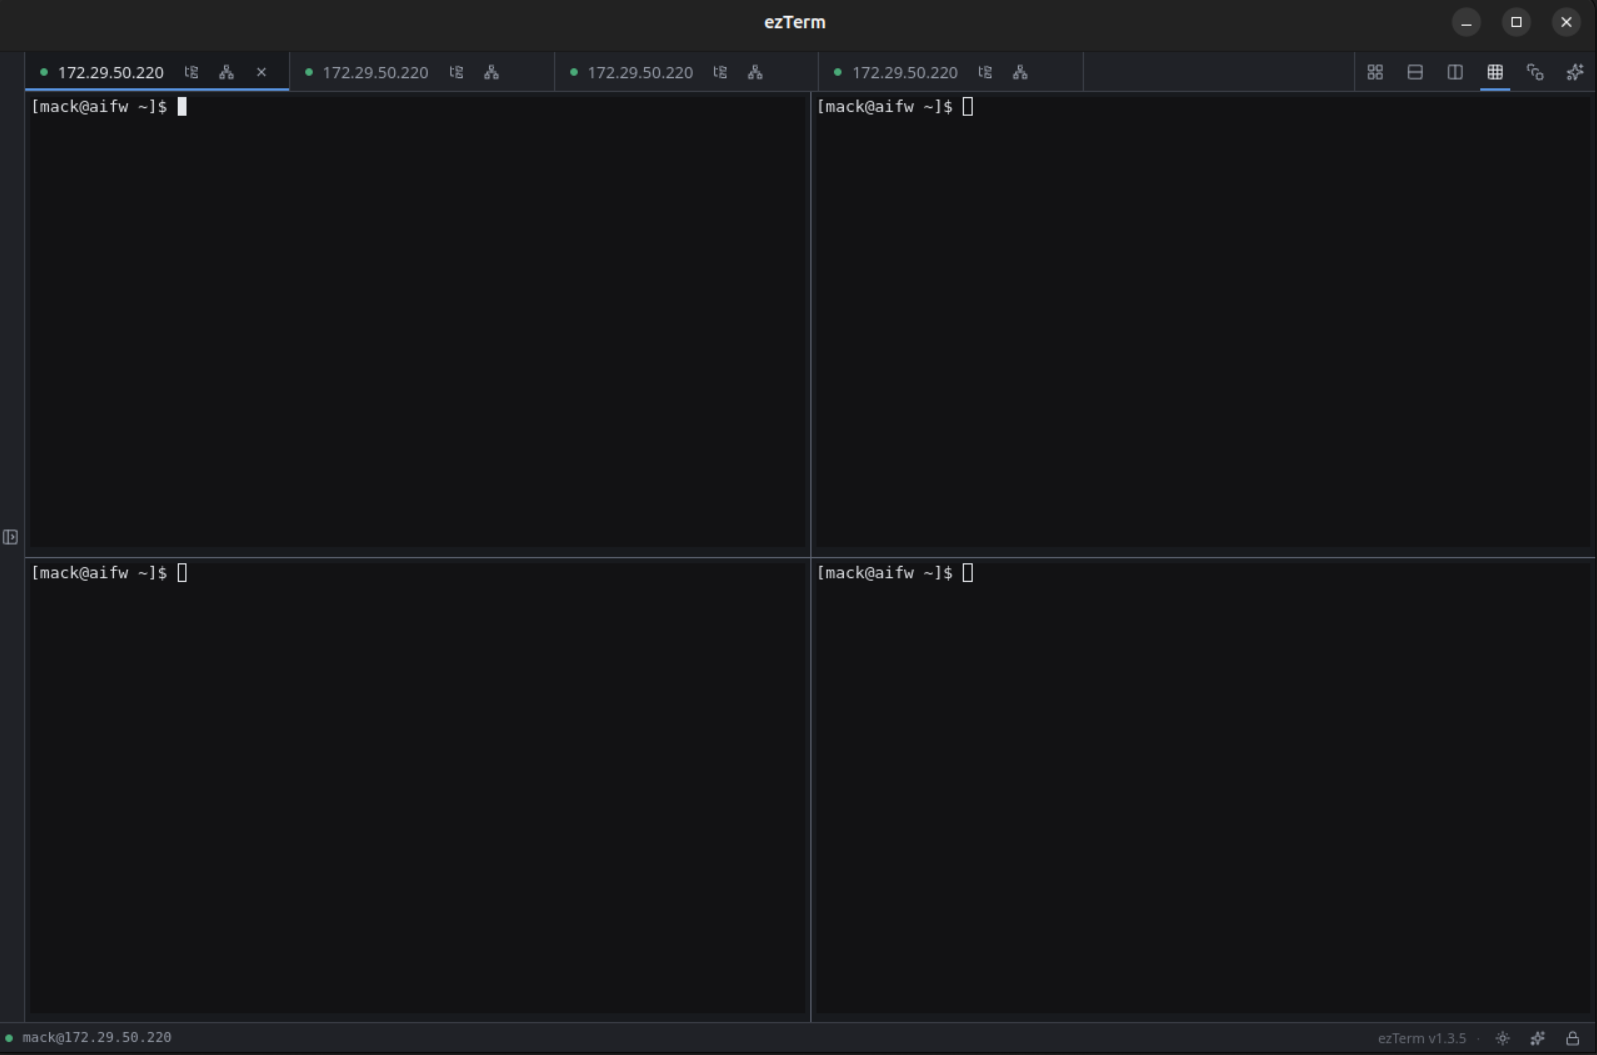
Task: Close the ezTerm window
Action: coord(1566,22)
